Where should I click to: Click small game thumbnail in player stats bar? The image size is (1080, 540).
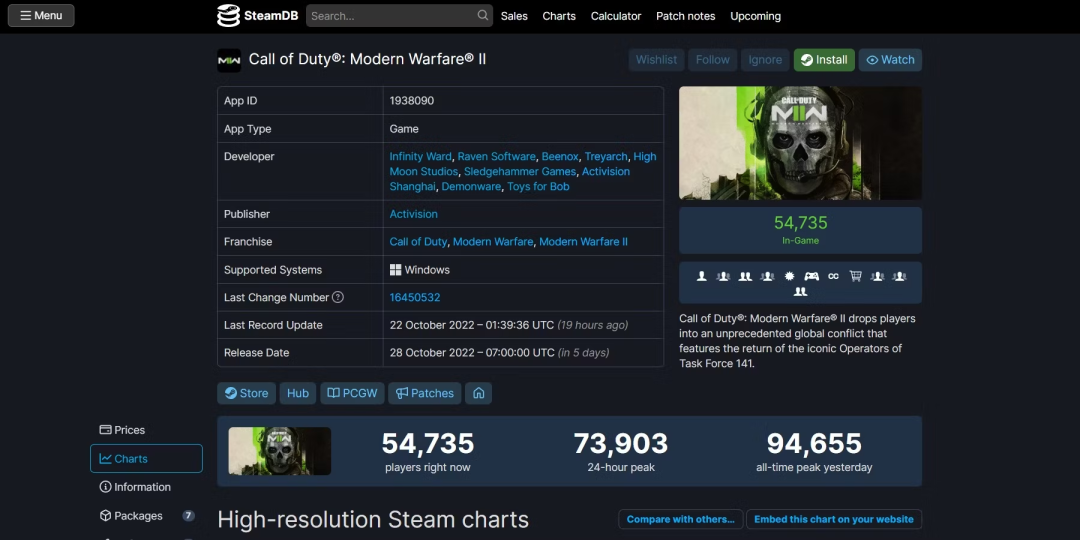pos(280,451)
